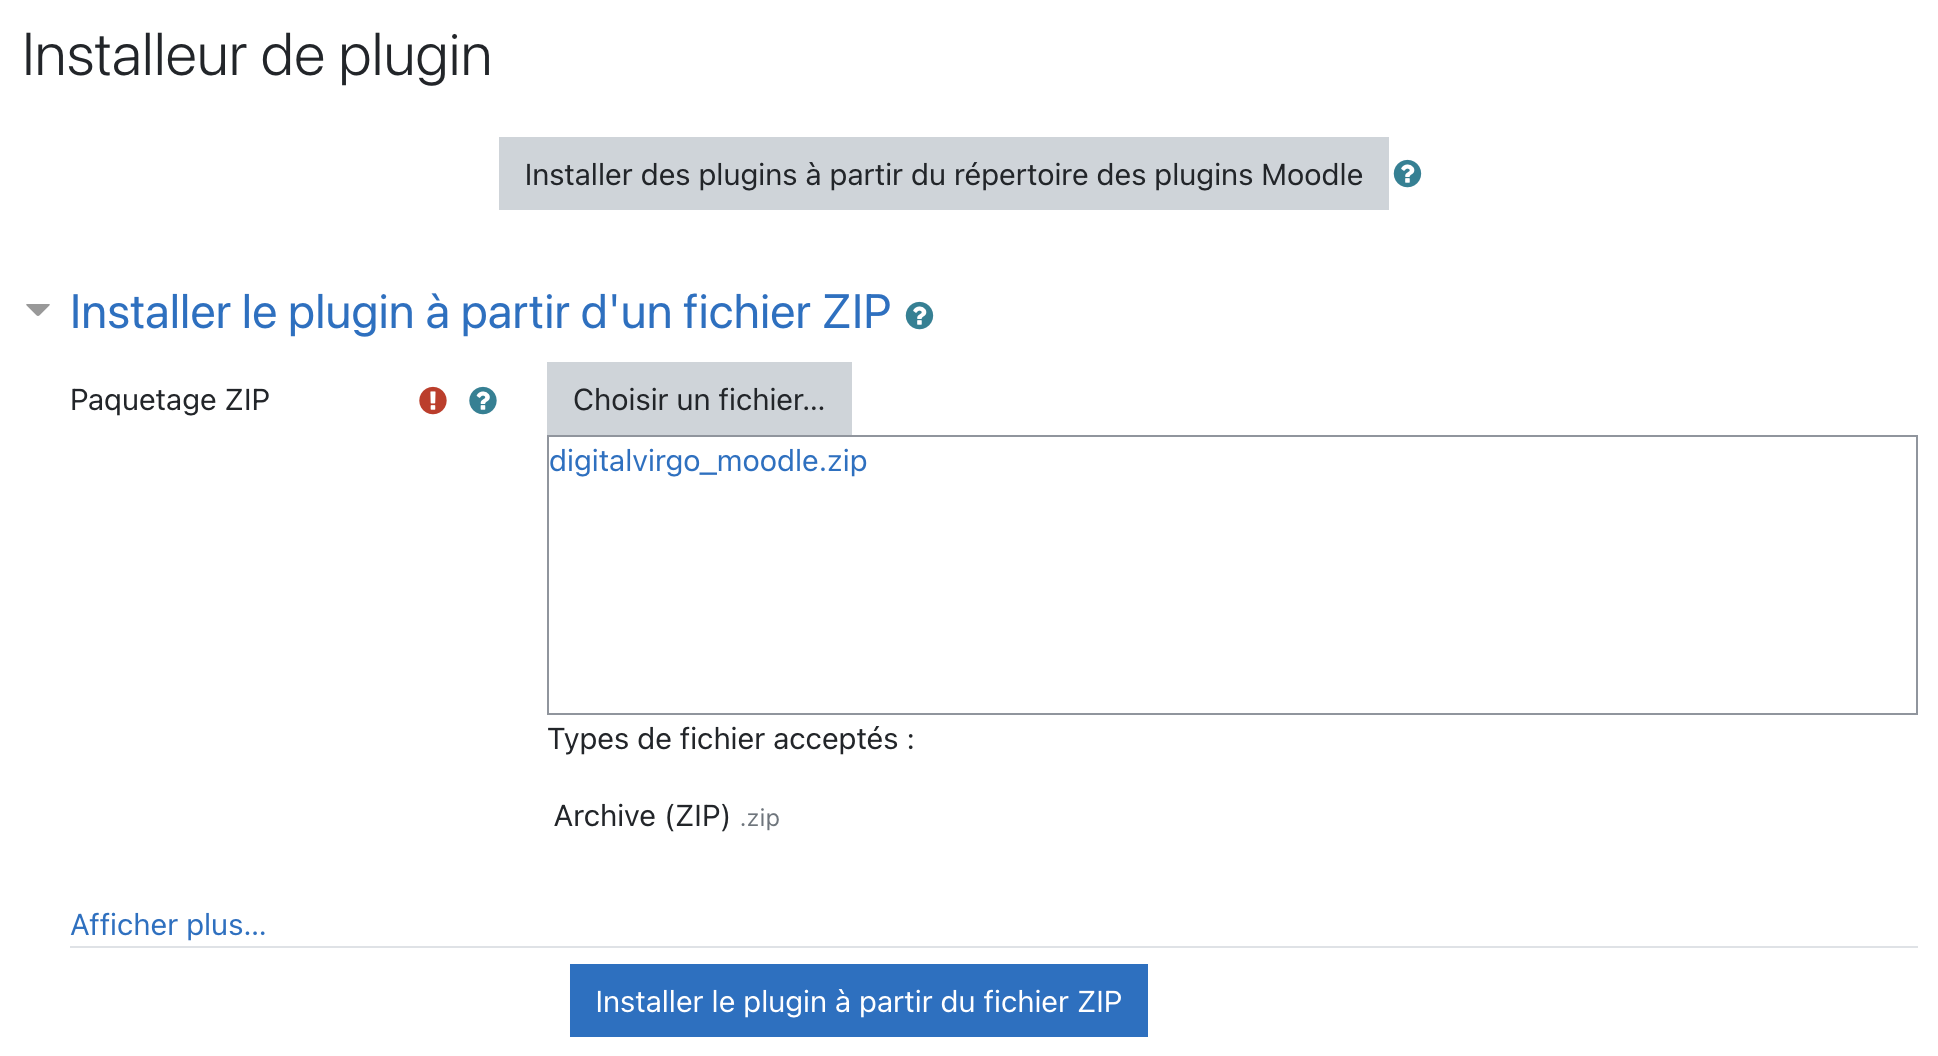
Task: Click red required-field icon beside Paquetage ZIP
Action: 432,401
